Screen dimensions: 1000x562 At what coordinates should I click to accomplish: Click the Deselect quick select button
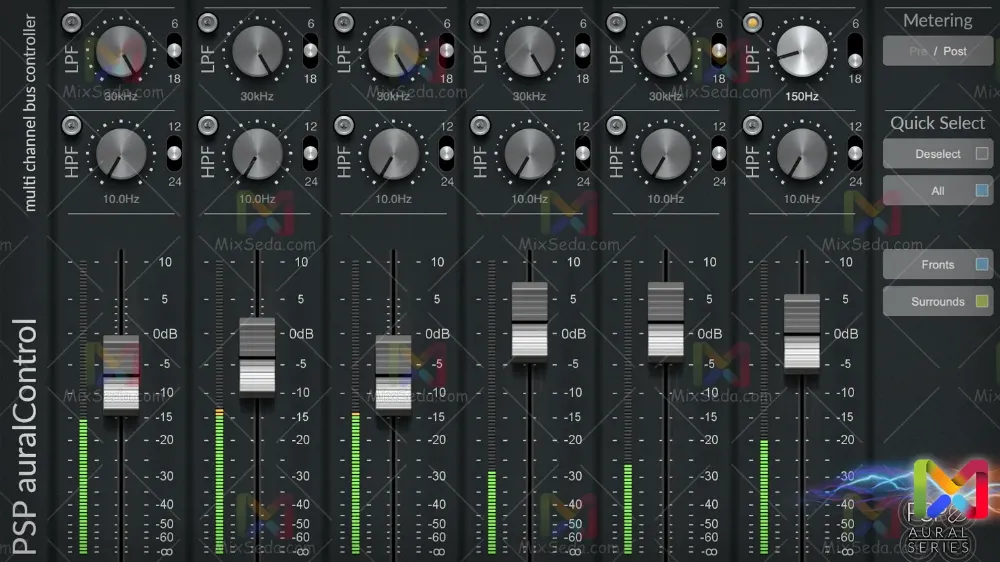937,154
